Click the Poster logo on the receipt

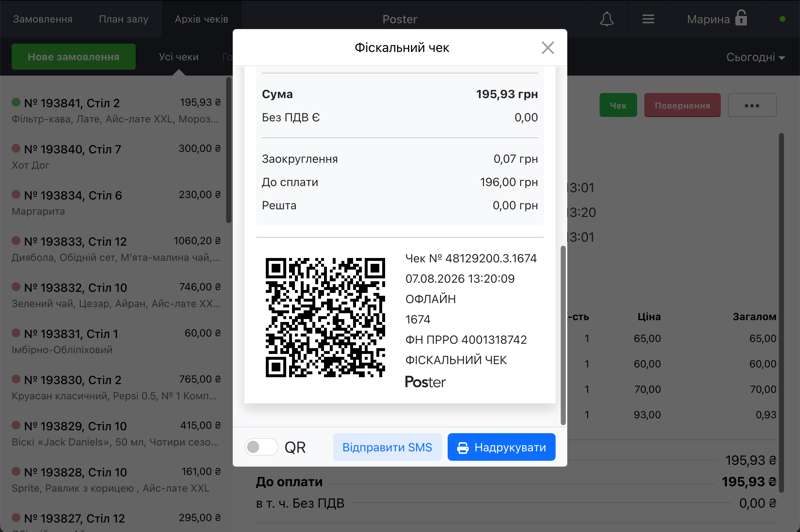tap(425, 382)
